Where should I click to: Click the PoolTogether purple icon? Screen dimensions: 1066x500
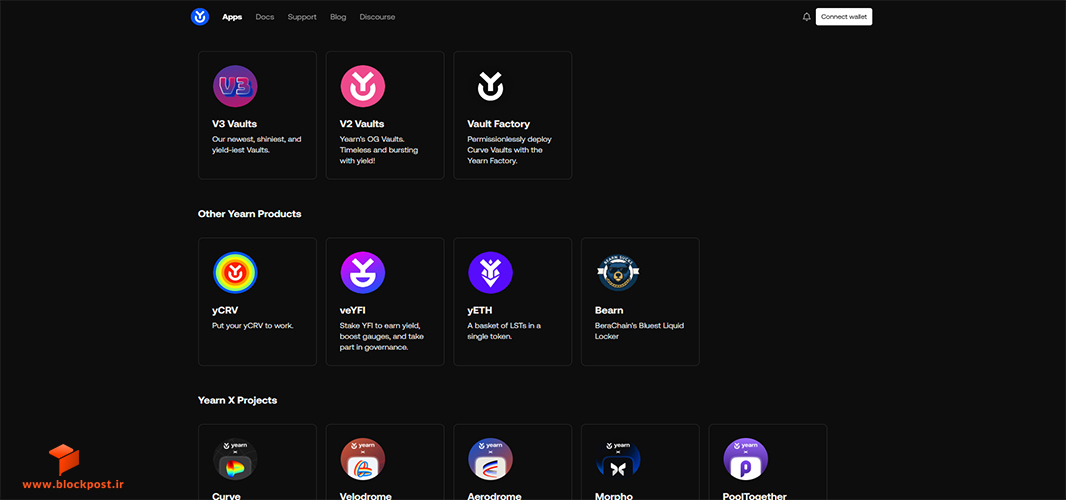pos(746,459)
